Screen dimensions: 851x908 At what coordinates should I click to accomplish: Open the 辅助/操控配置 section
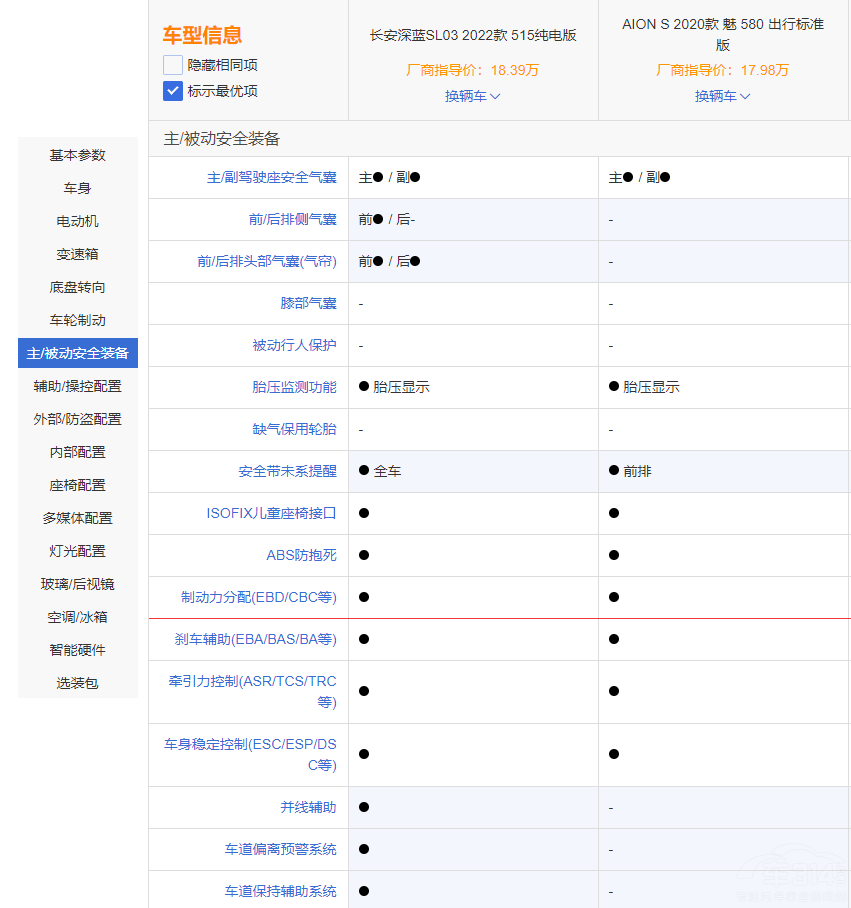coord(75,385)
